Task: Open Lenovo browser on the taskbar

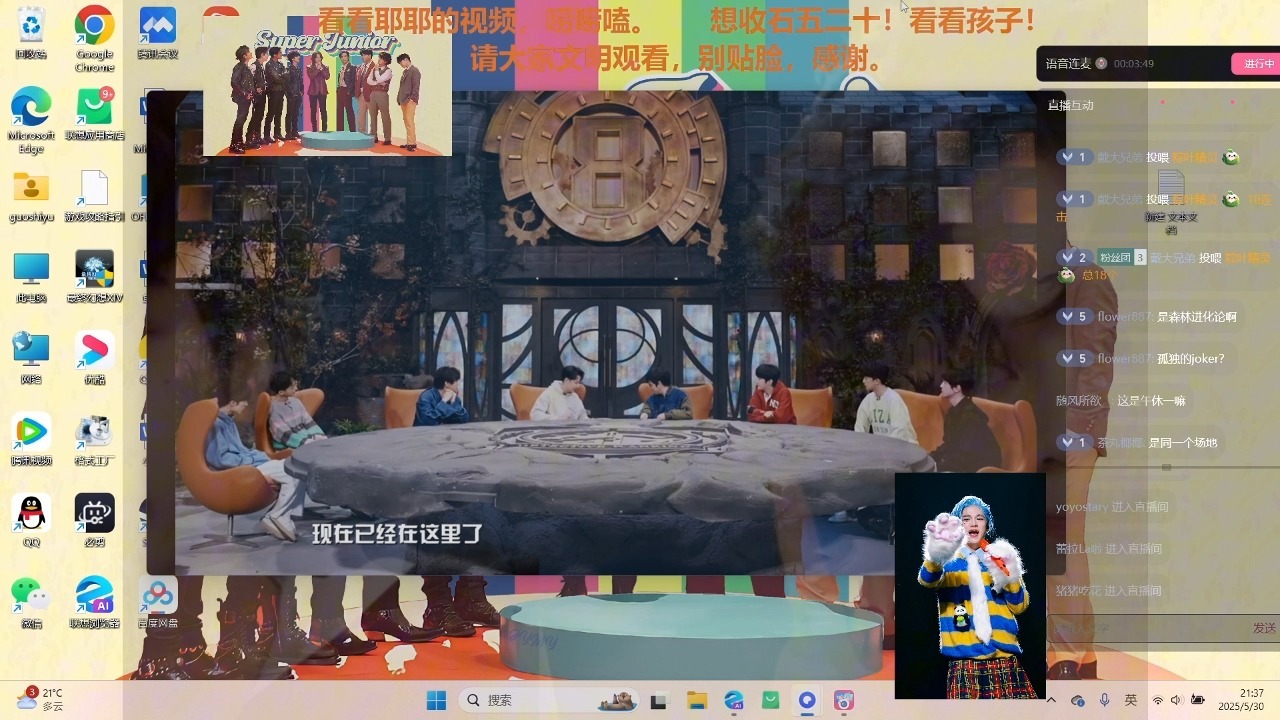Action: point(733,700)
